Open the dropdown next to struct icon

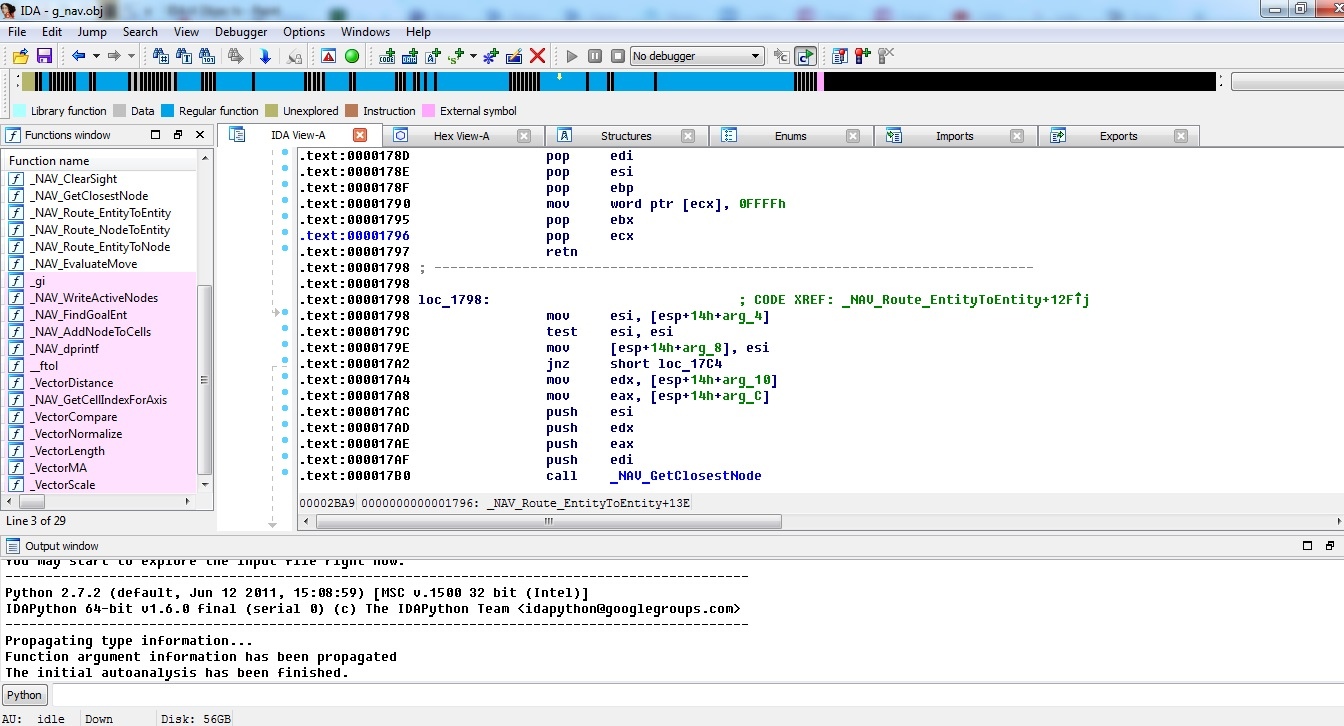[473, 56]
